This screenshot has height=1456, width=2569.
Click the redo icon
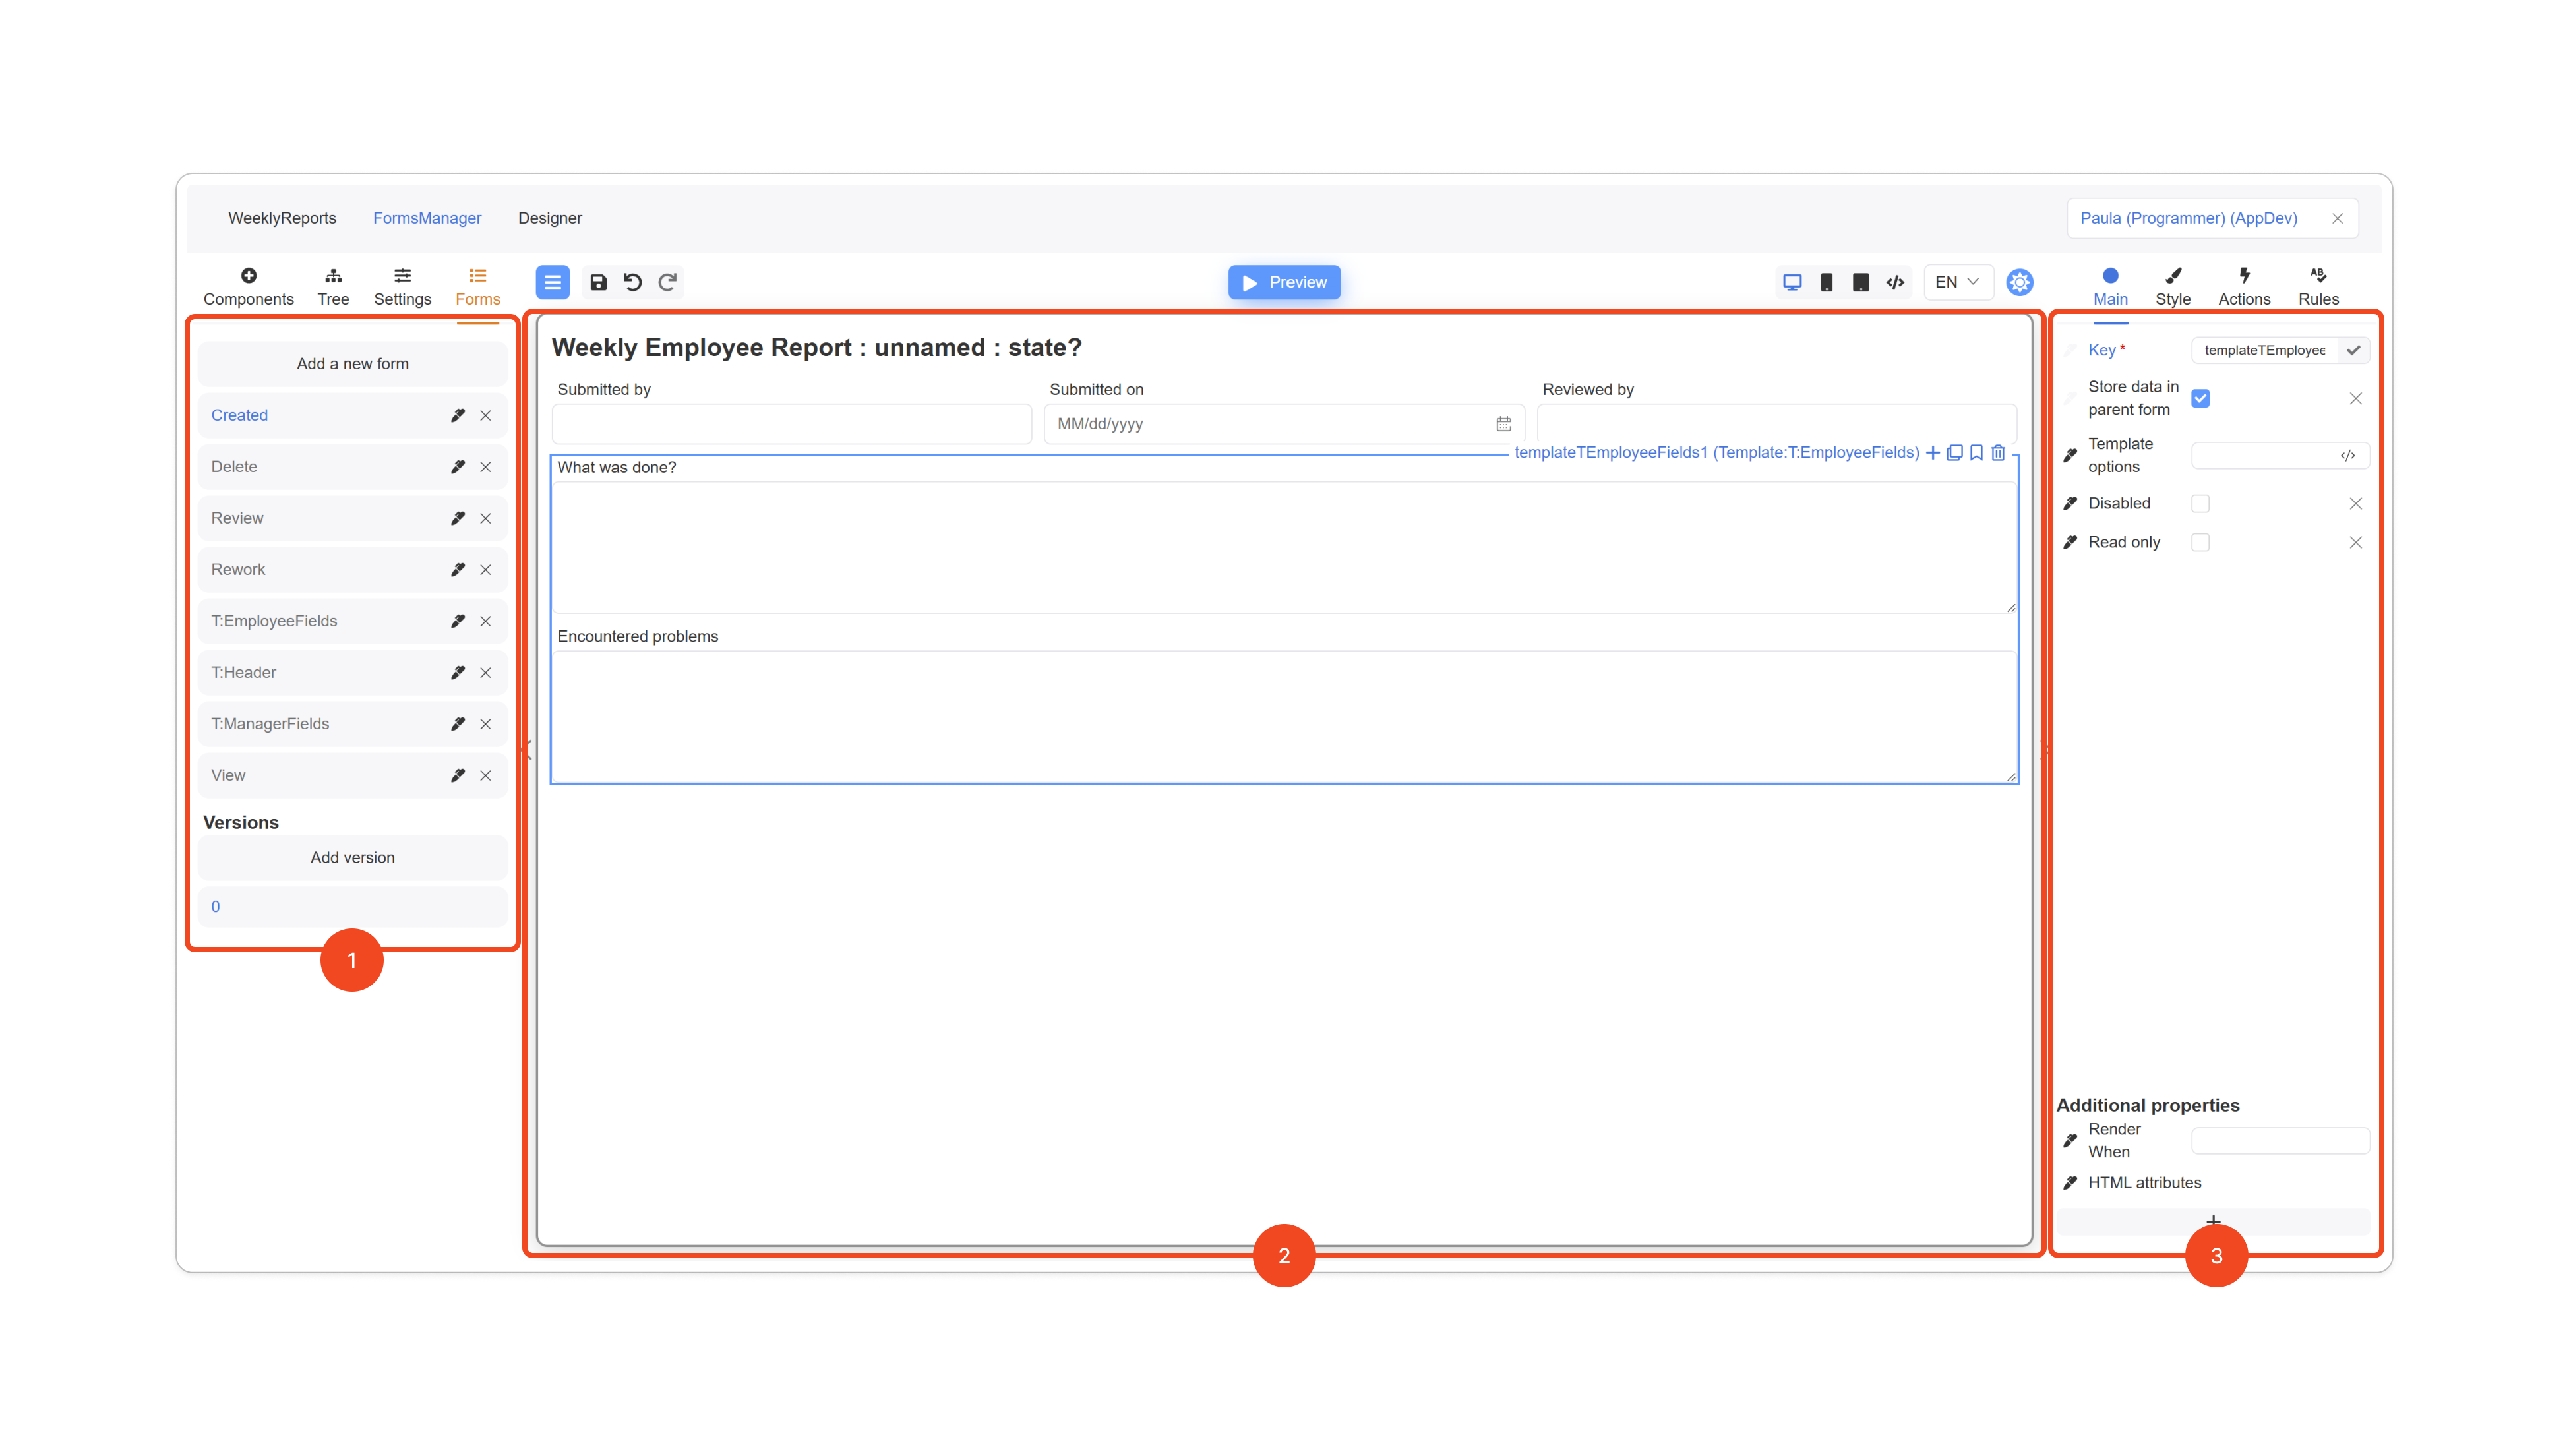[x=667, y=282]
